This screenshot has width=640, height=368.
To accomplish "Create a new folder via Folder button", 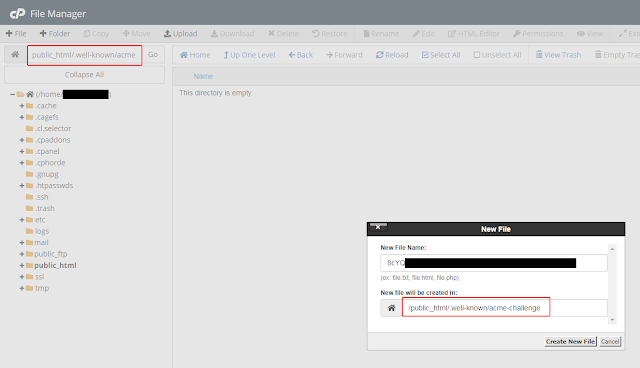I will coord(55,33).
